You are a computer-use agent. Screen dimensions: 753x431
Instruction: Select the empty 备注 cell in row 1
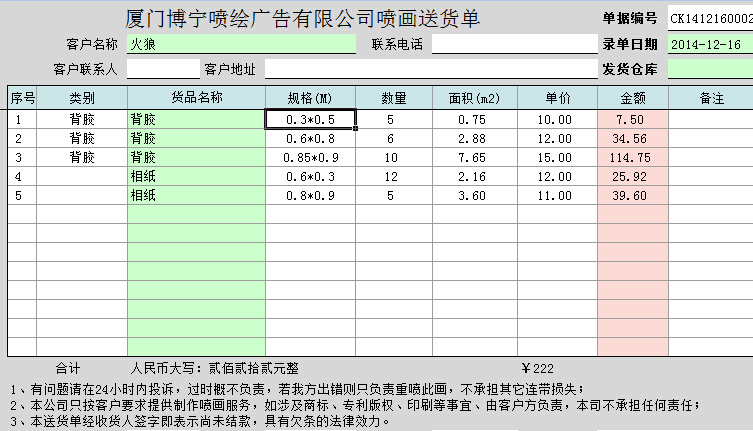[711, 119]
